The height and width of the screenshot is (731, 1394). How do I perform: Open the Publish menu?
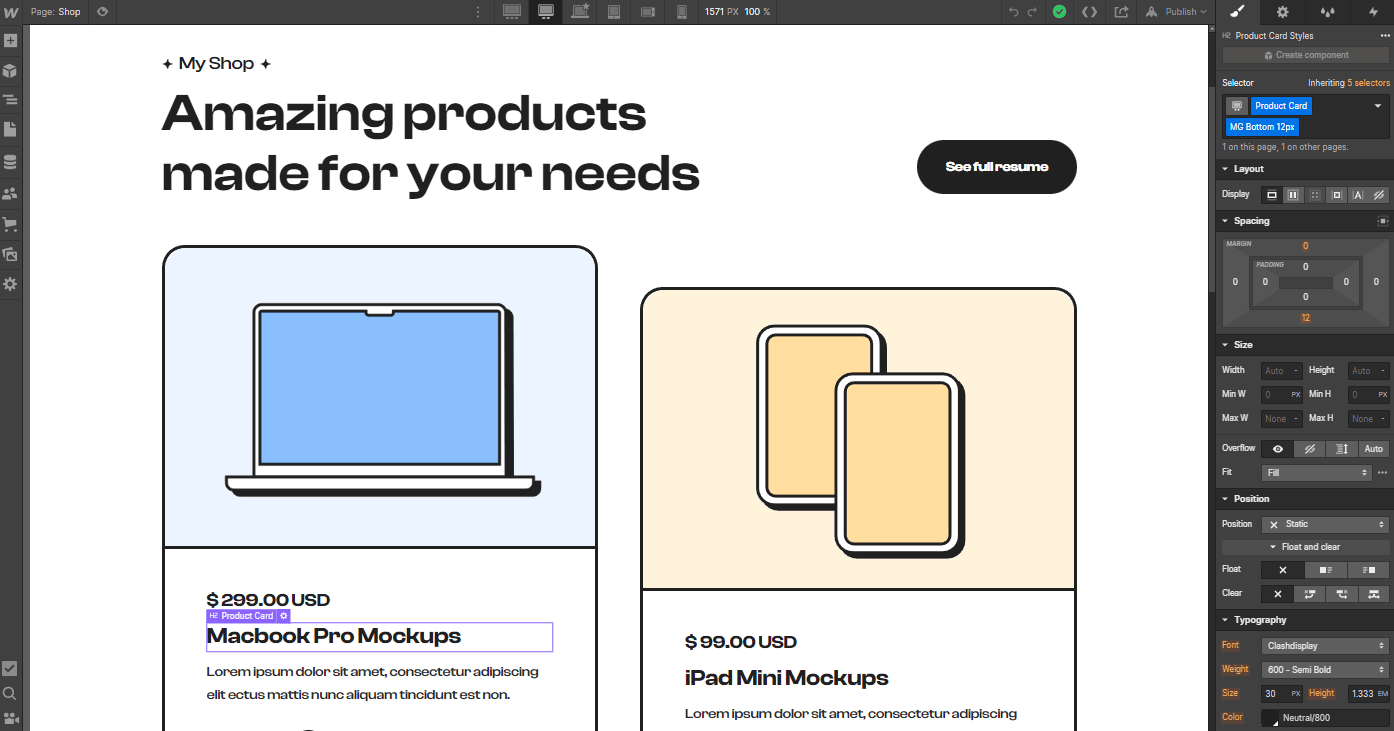tap(1175, 12)
